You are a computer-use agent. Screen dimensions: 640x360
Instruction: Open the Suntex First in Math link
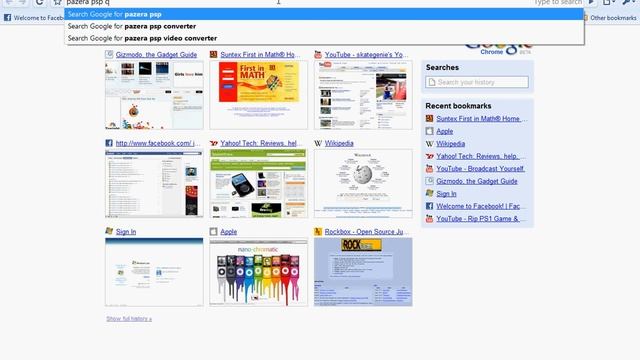tap(260, 55)
